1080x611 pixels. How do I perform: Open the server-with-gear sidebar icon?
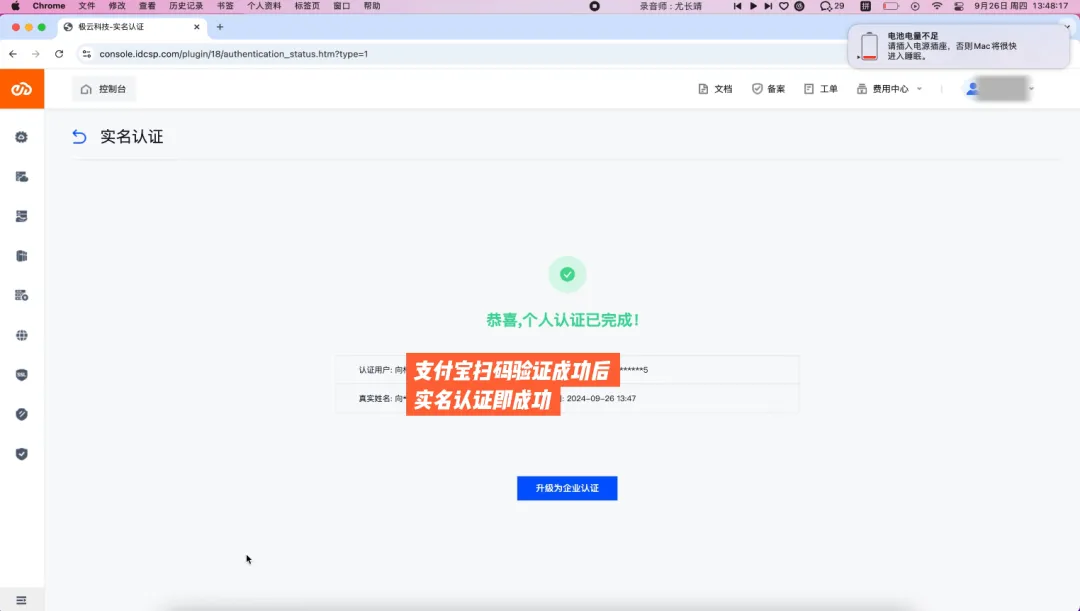pyautogui.click(x=21, y=296)
